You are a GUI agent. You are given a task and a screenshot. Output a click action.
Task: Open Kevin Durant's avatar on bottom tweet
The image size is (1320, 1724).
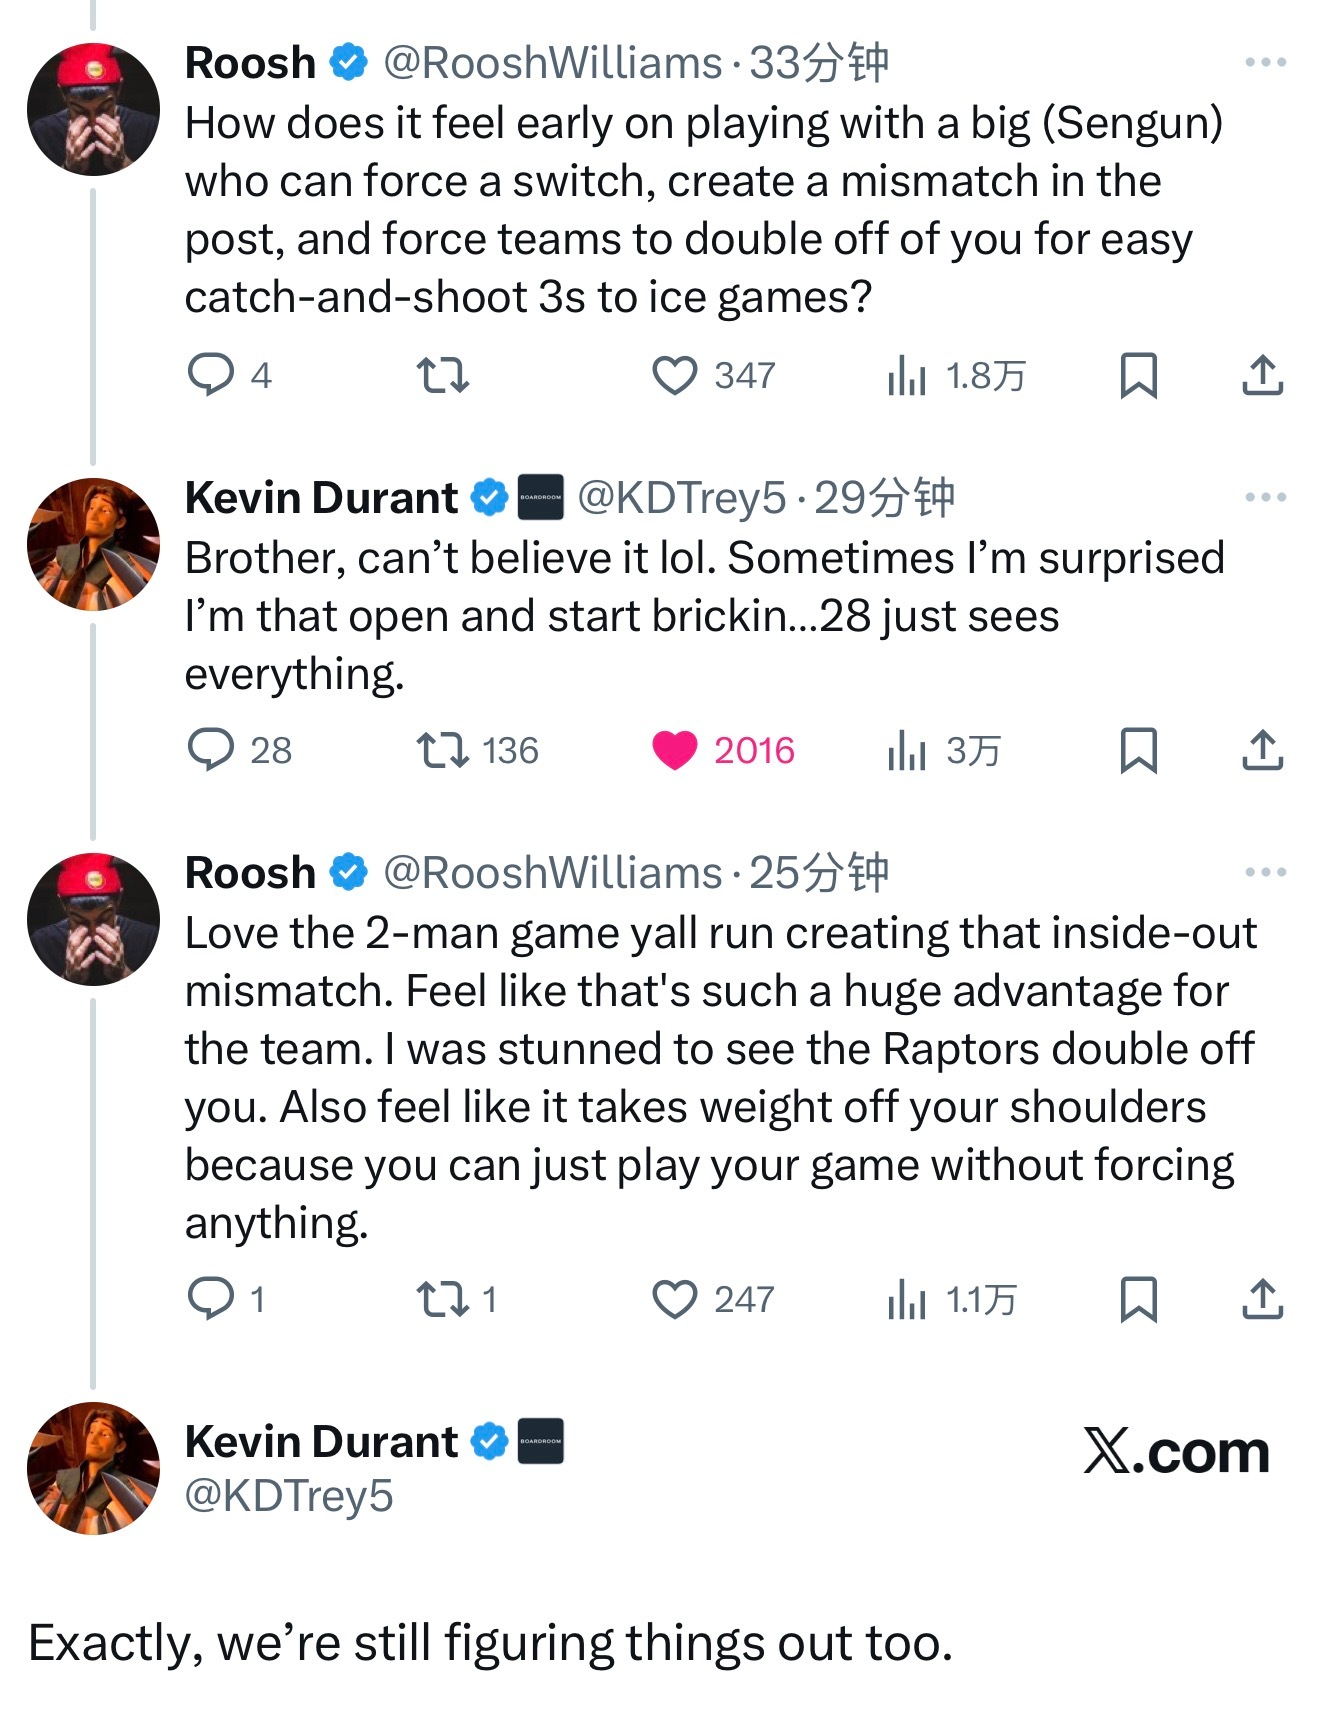(x=93, y=1468)
